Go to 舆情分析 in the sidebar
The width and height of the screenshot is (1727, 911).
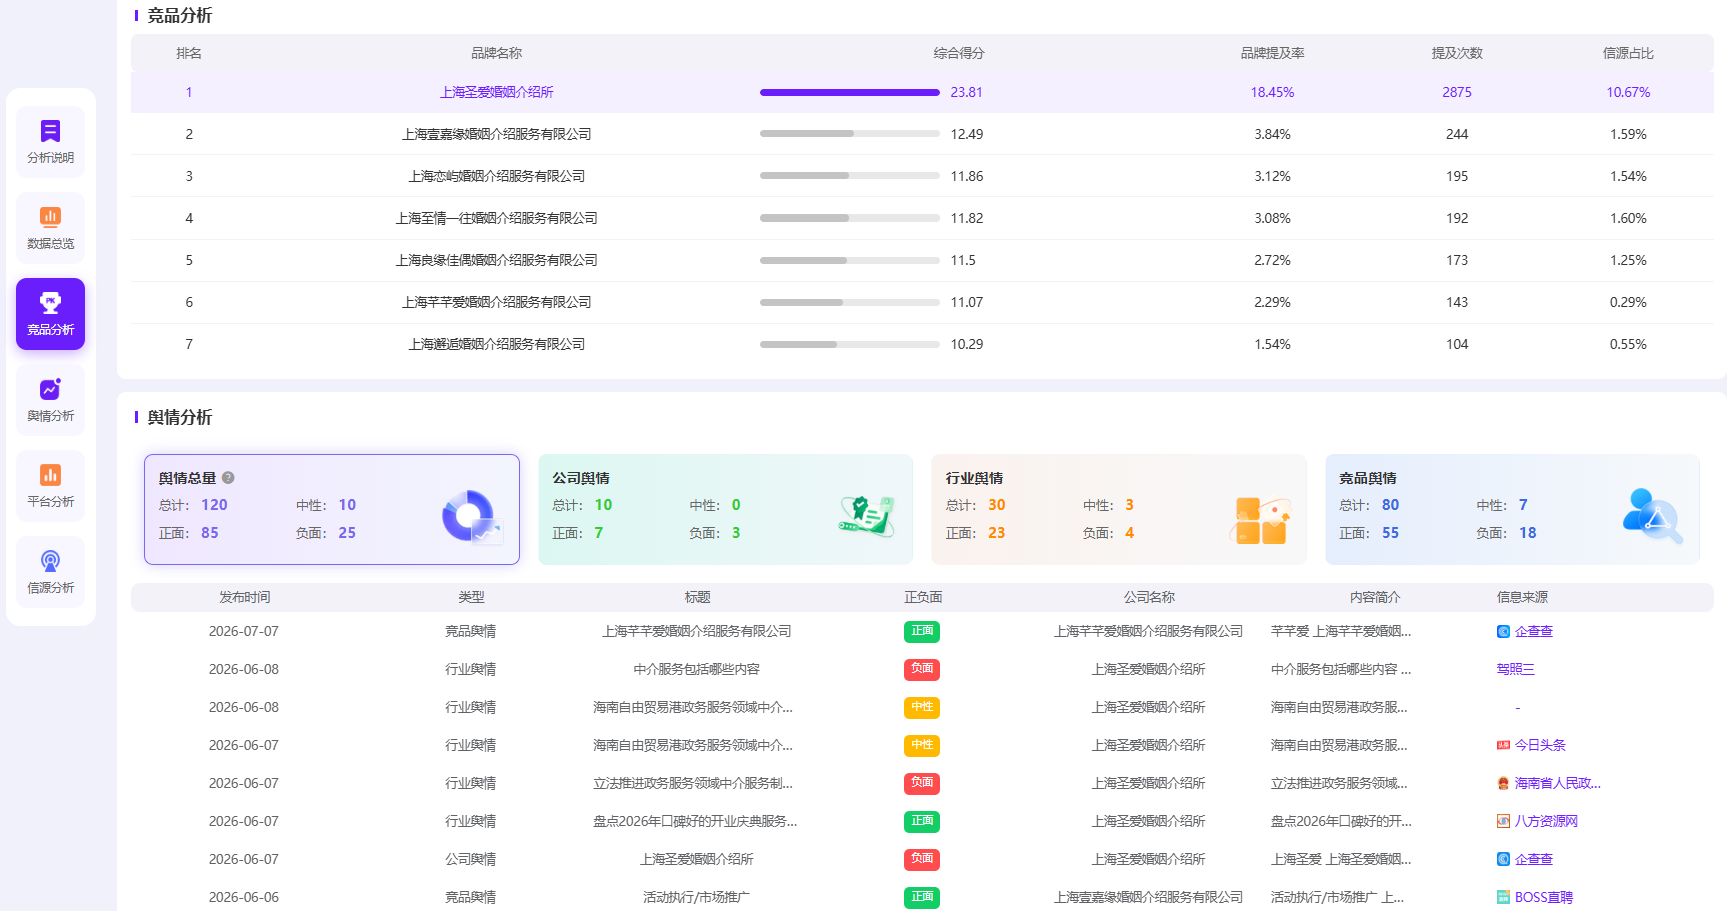(x=50, y=400)
